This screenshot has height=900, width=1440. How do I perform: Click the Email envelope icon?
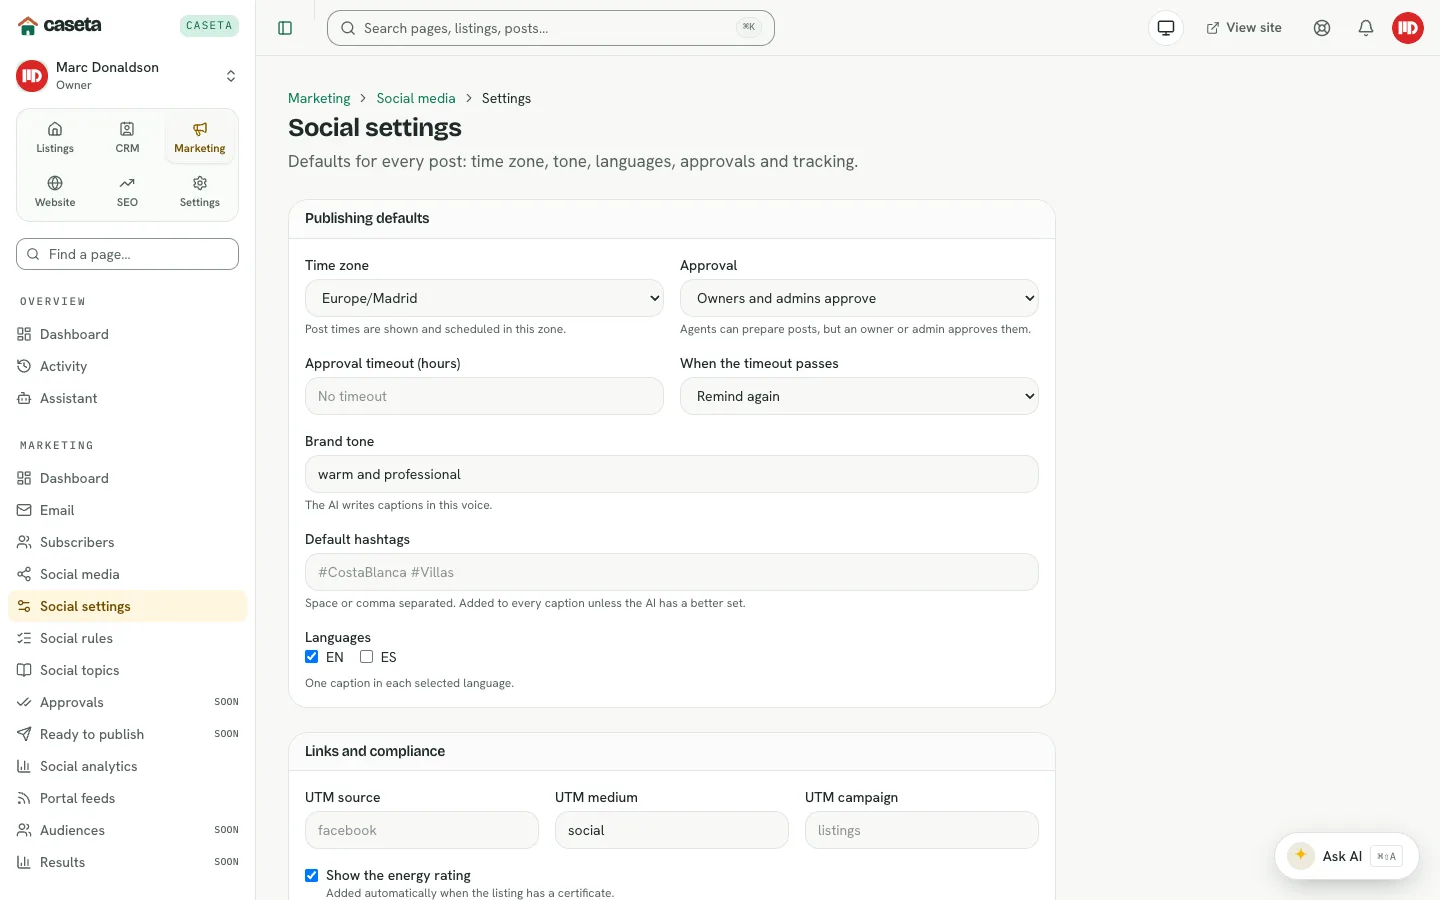click(24, 510)
